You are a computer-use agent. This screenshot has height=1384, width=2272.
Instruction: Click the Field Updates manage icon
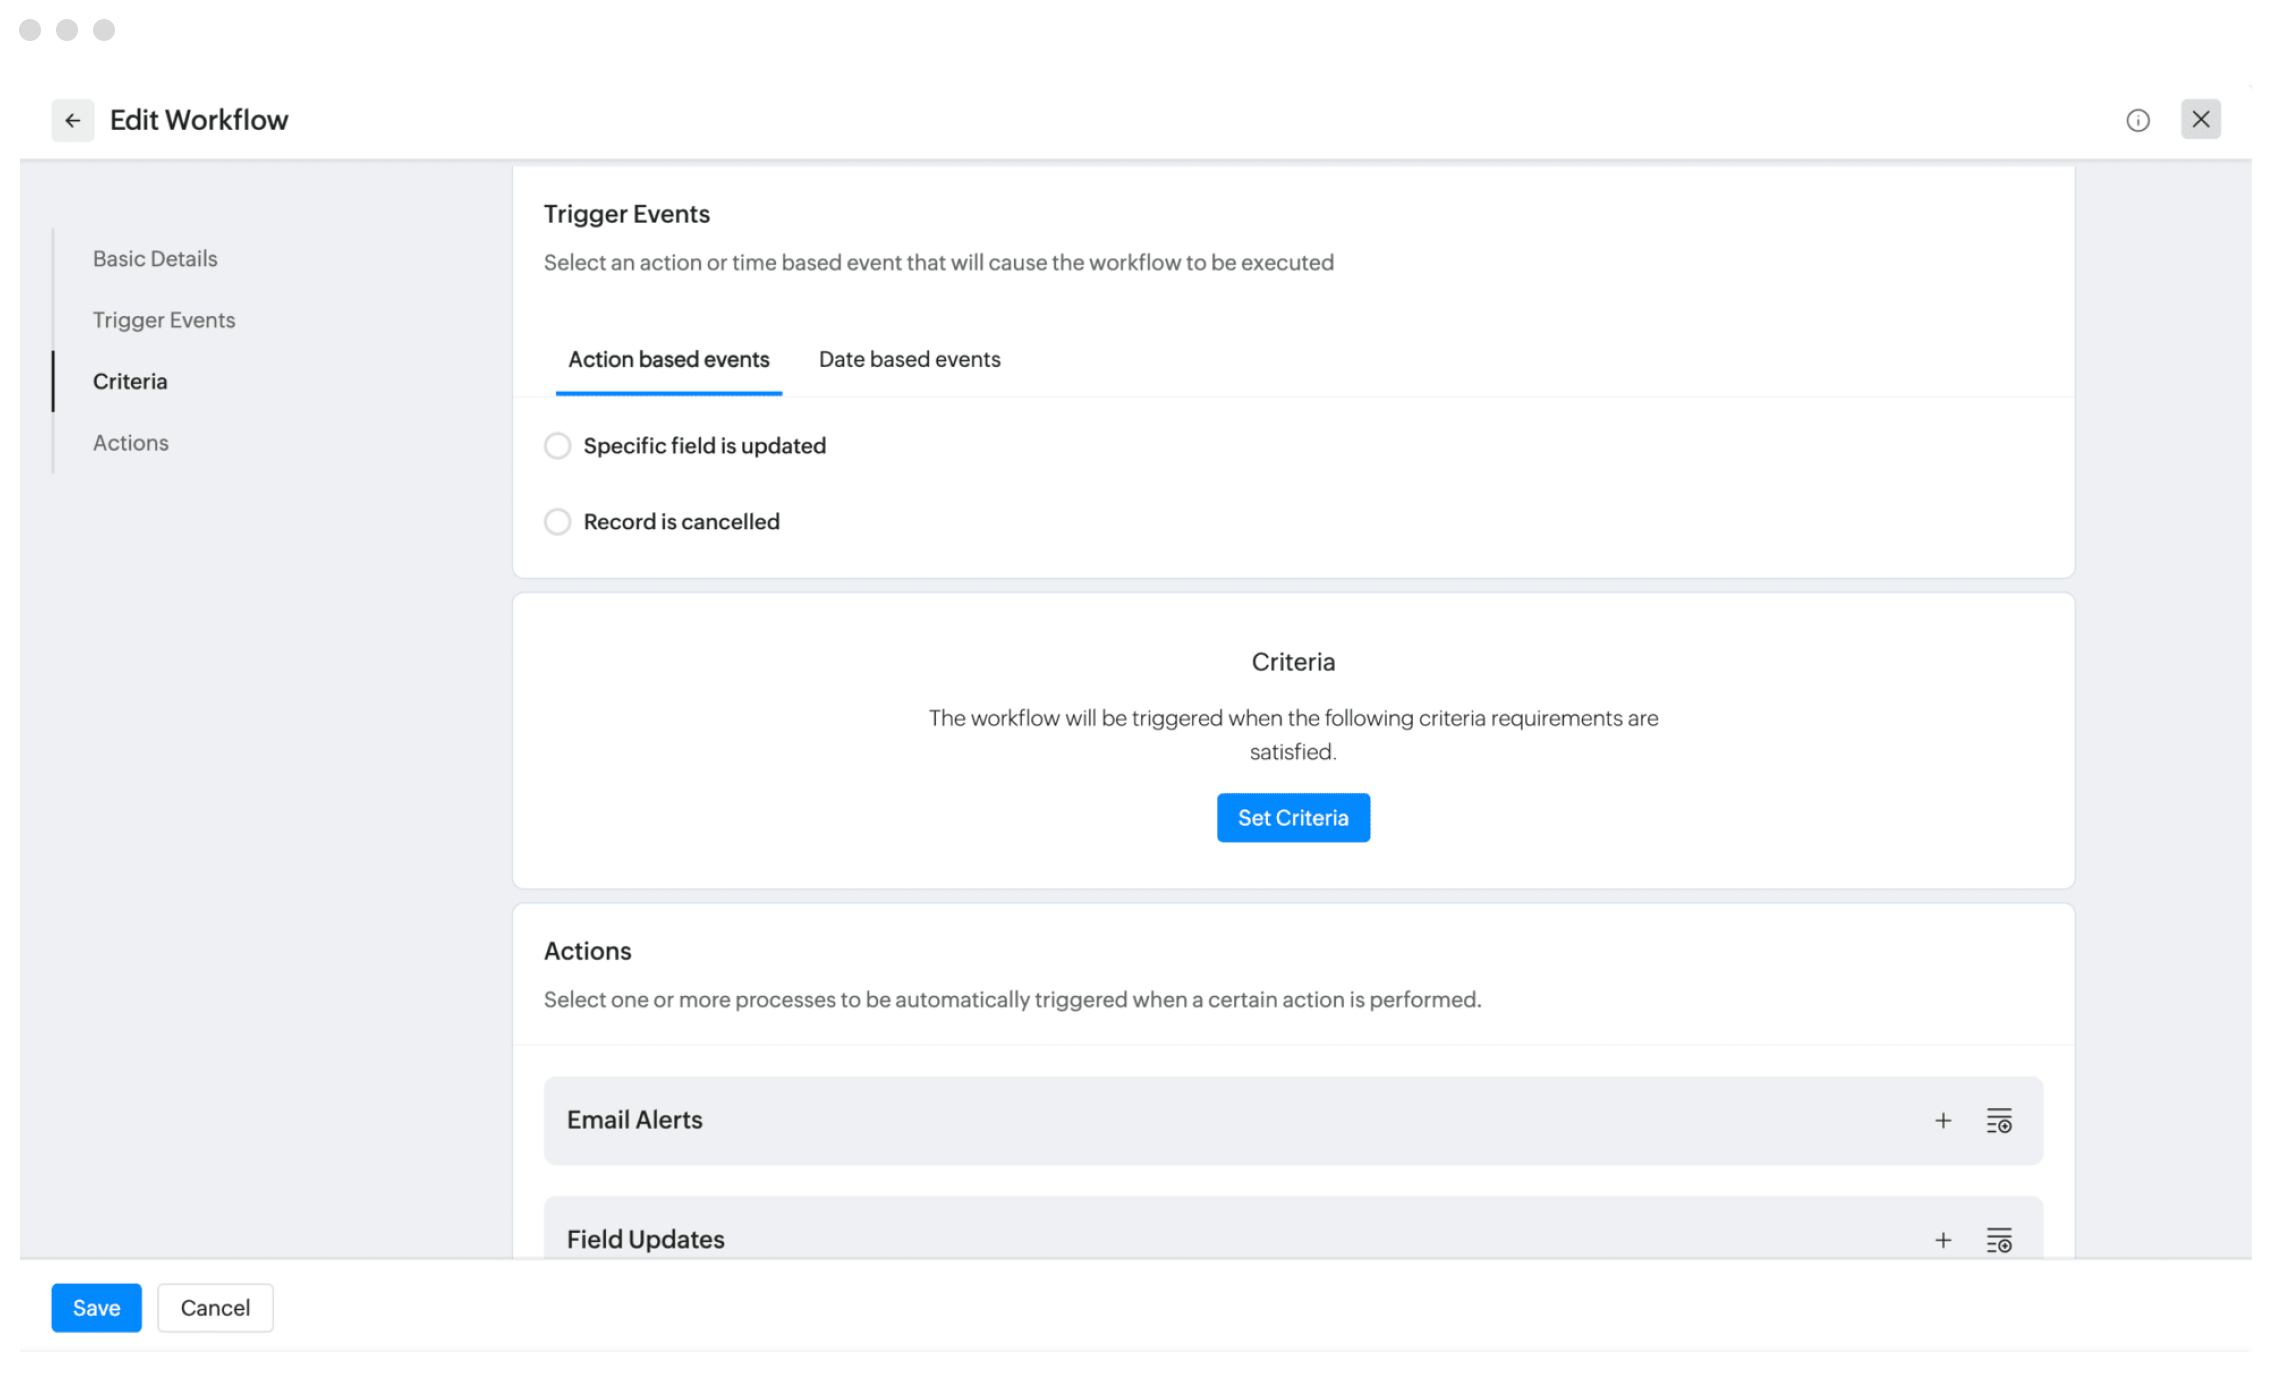[1999, 1240]
